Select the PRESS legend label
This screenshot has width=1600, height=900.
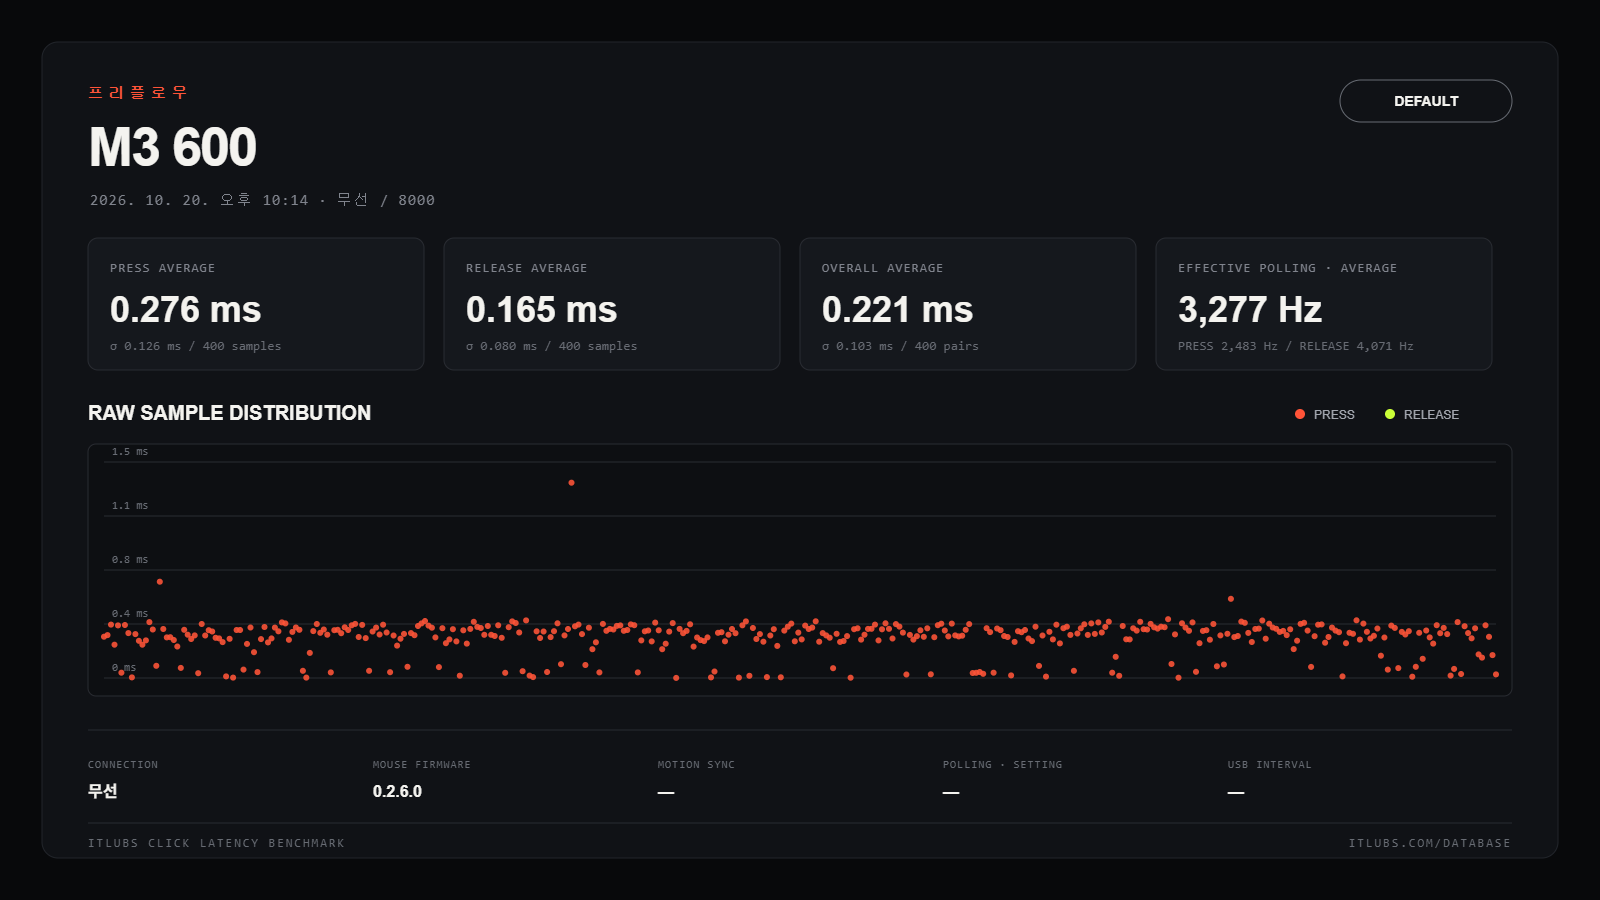(1334, 414)
